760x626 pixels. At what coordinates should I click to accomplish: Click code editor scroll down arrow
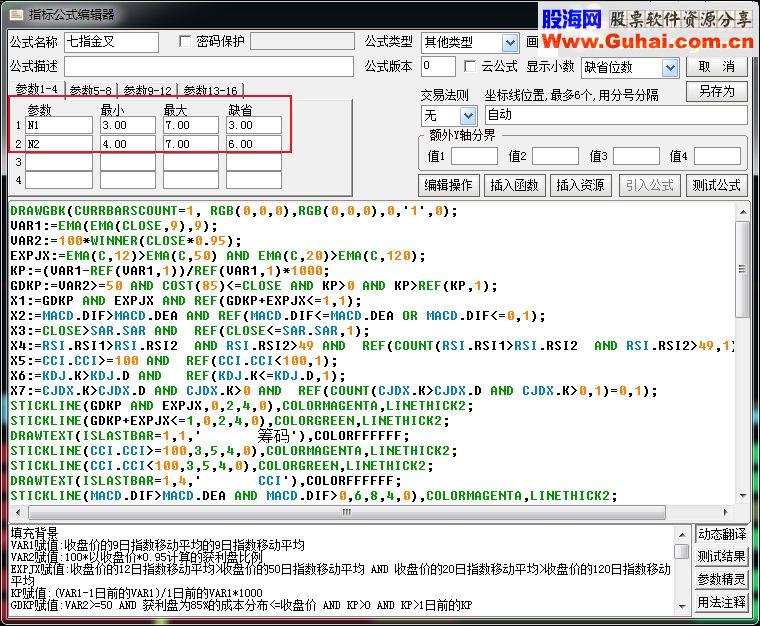742,496
